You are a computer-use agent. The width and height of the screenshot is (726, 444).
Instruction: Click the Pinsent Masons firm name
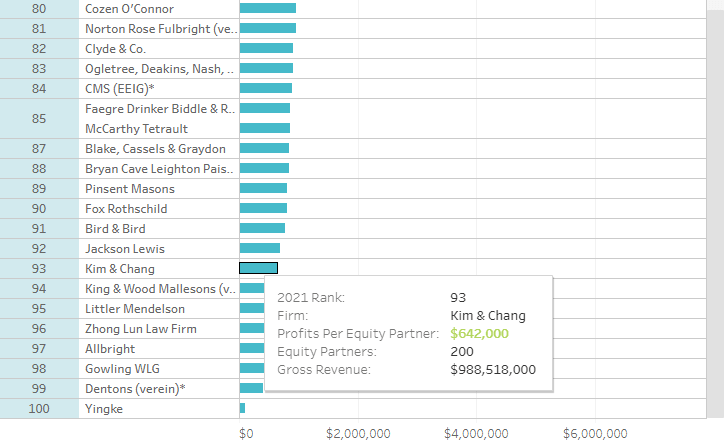point(130,189)
